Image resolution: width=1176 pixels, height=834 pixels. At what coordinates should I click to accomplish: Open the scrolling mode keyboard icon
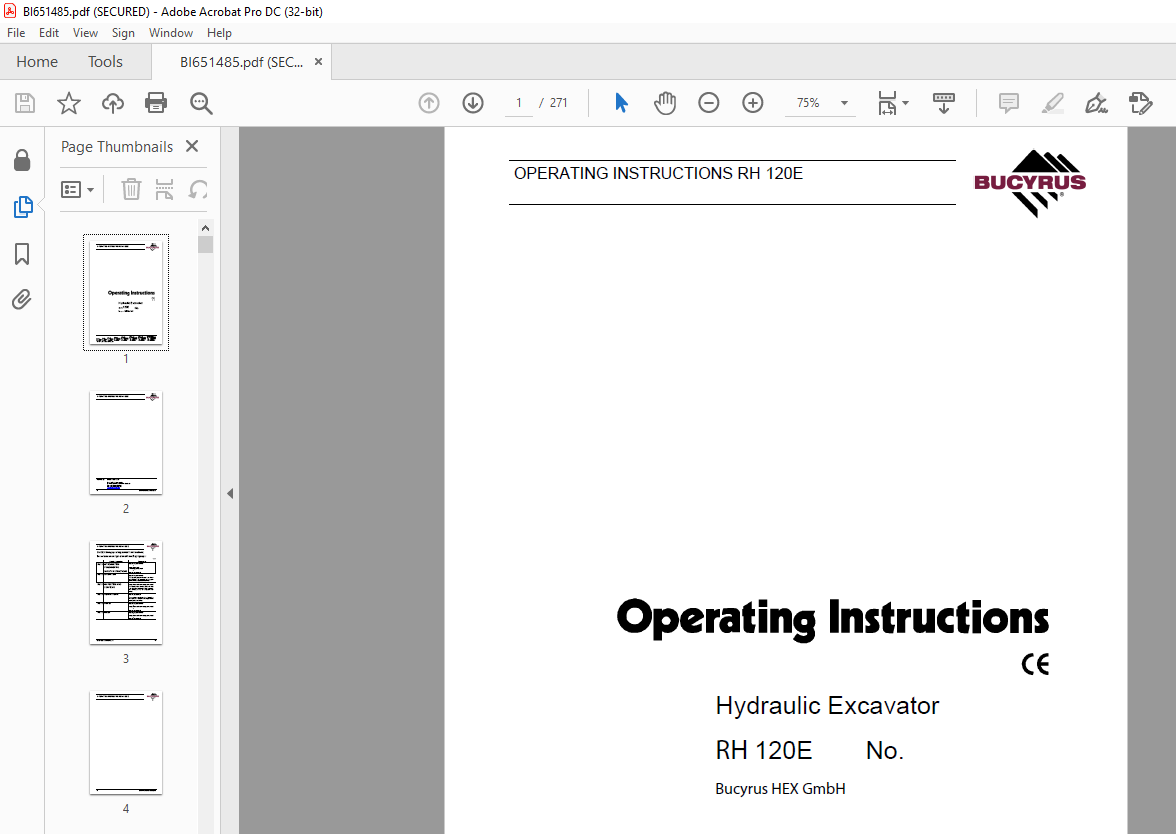944,103
